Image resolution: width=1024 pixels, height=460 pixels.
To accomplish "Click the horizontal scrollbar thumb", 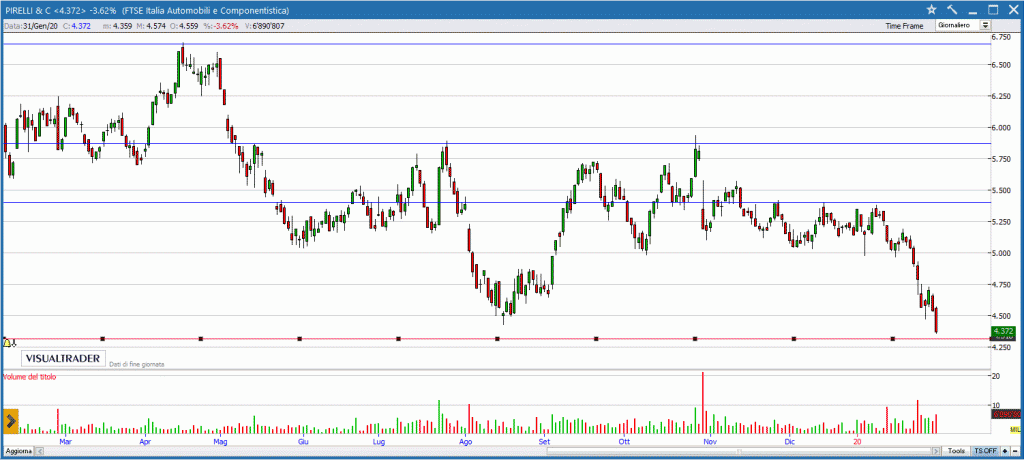I will 739,451.
